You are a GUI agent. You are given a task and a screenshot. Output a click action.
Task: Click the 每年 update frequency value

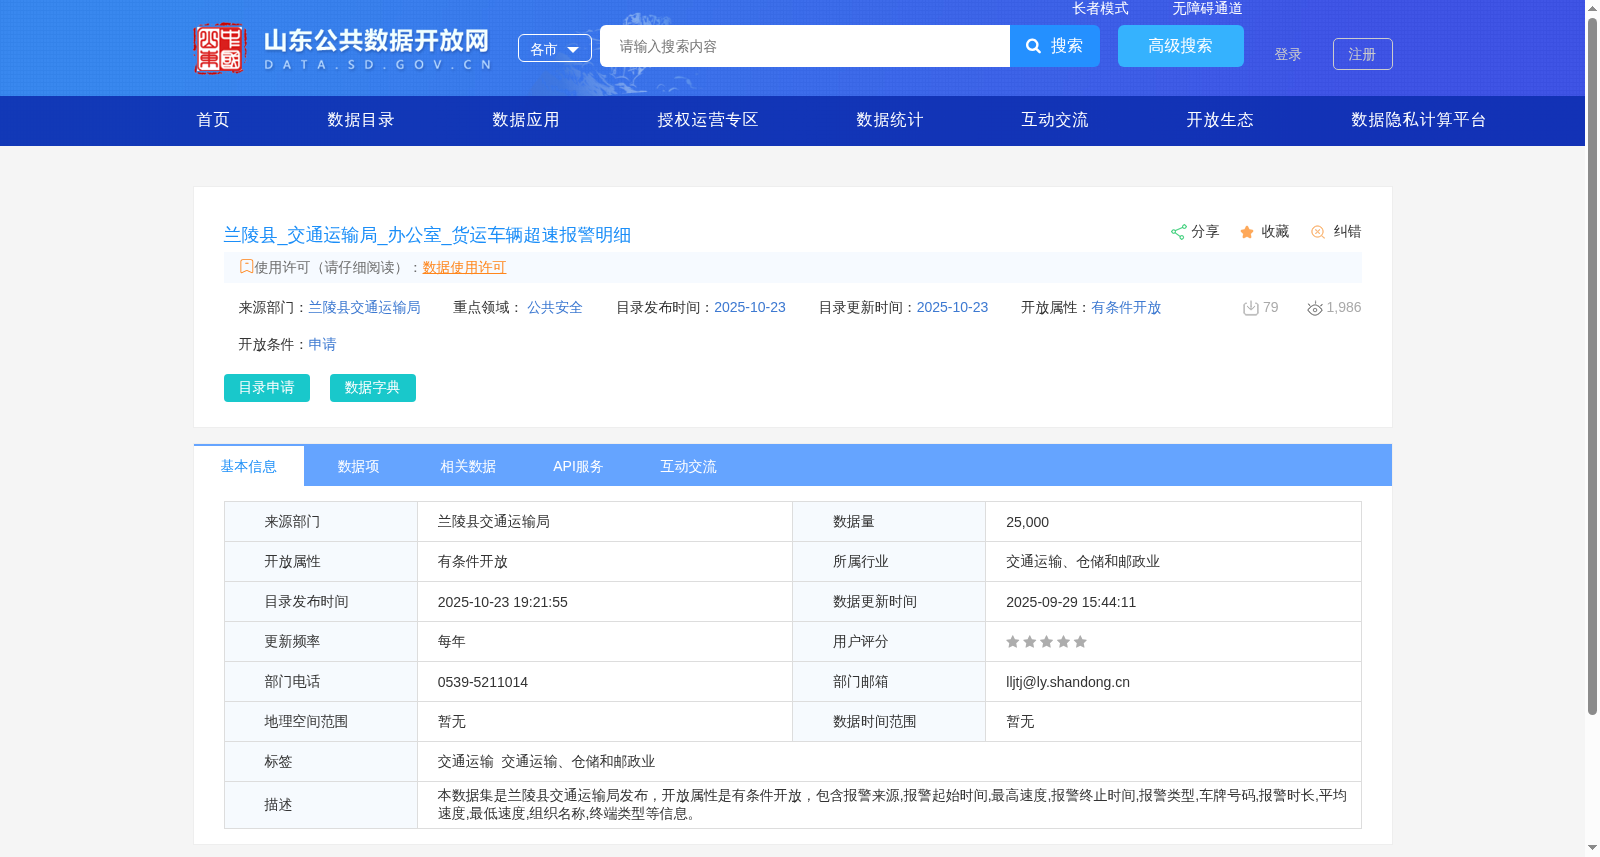coord(452,642)
